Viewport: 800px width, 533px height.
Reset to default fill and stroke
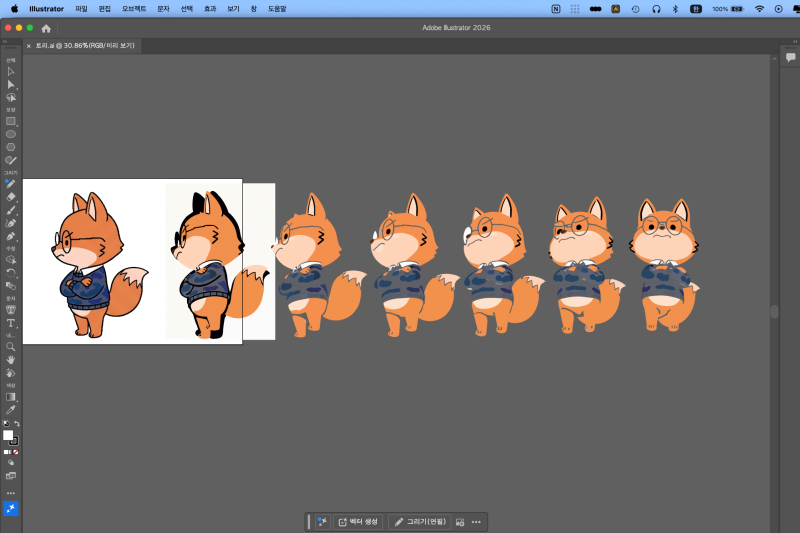coord(6,423)
